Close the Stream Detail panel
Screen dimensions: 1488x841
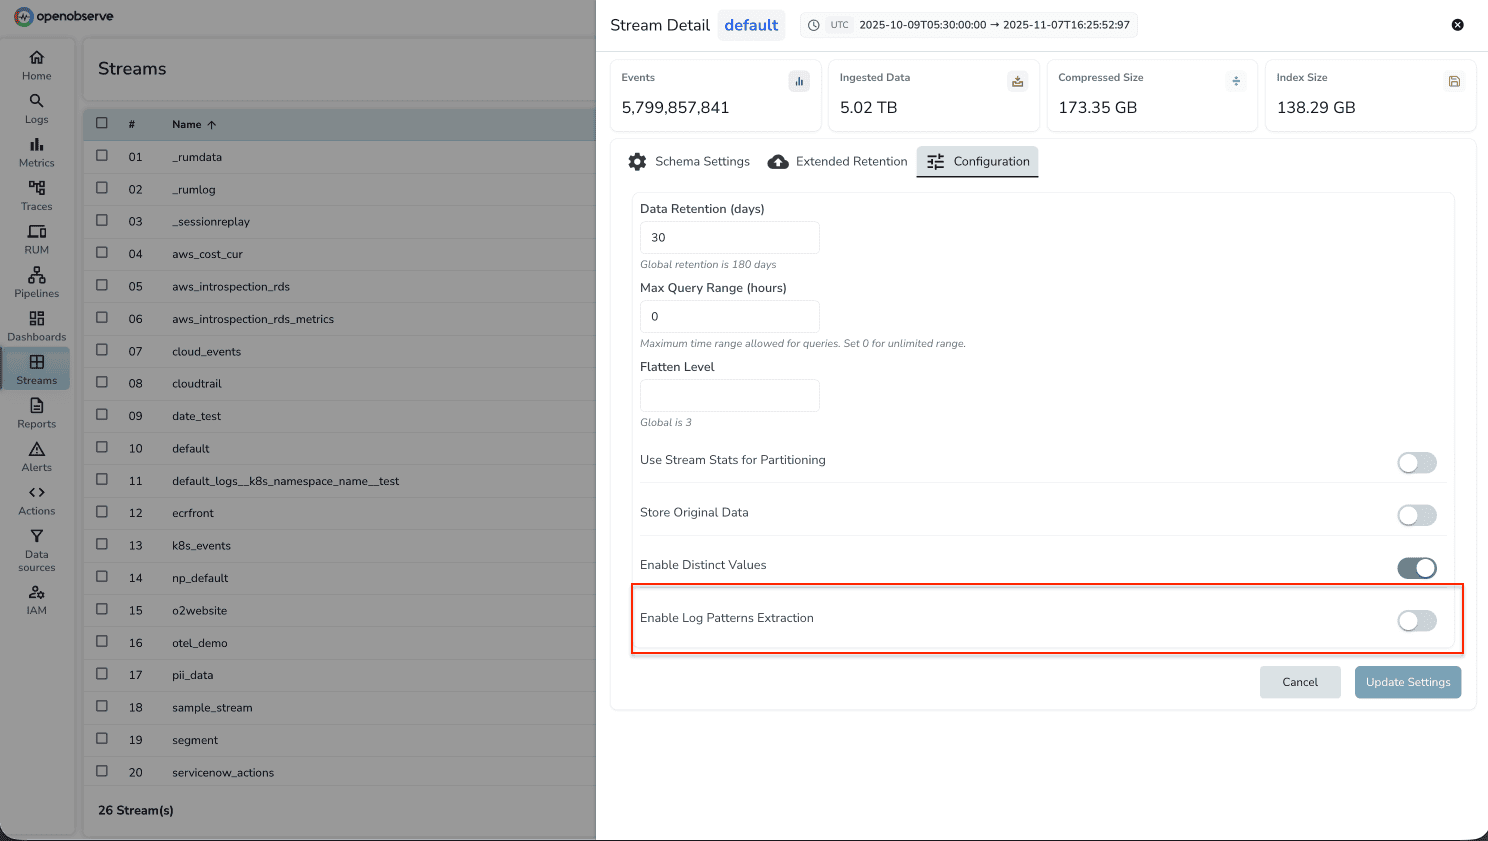[x=1457, y=25]
